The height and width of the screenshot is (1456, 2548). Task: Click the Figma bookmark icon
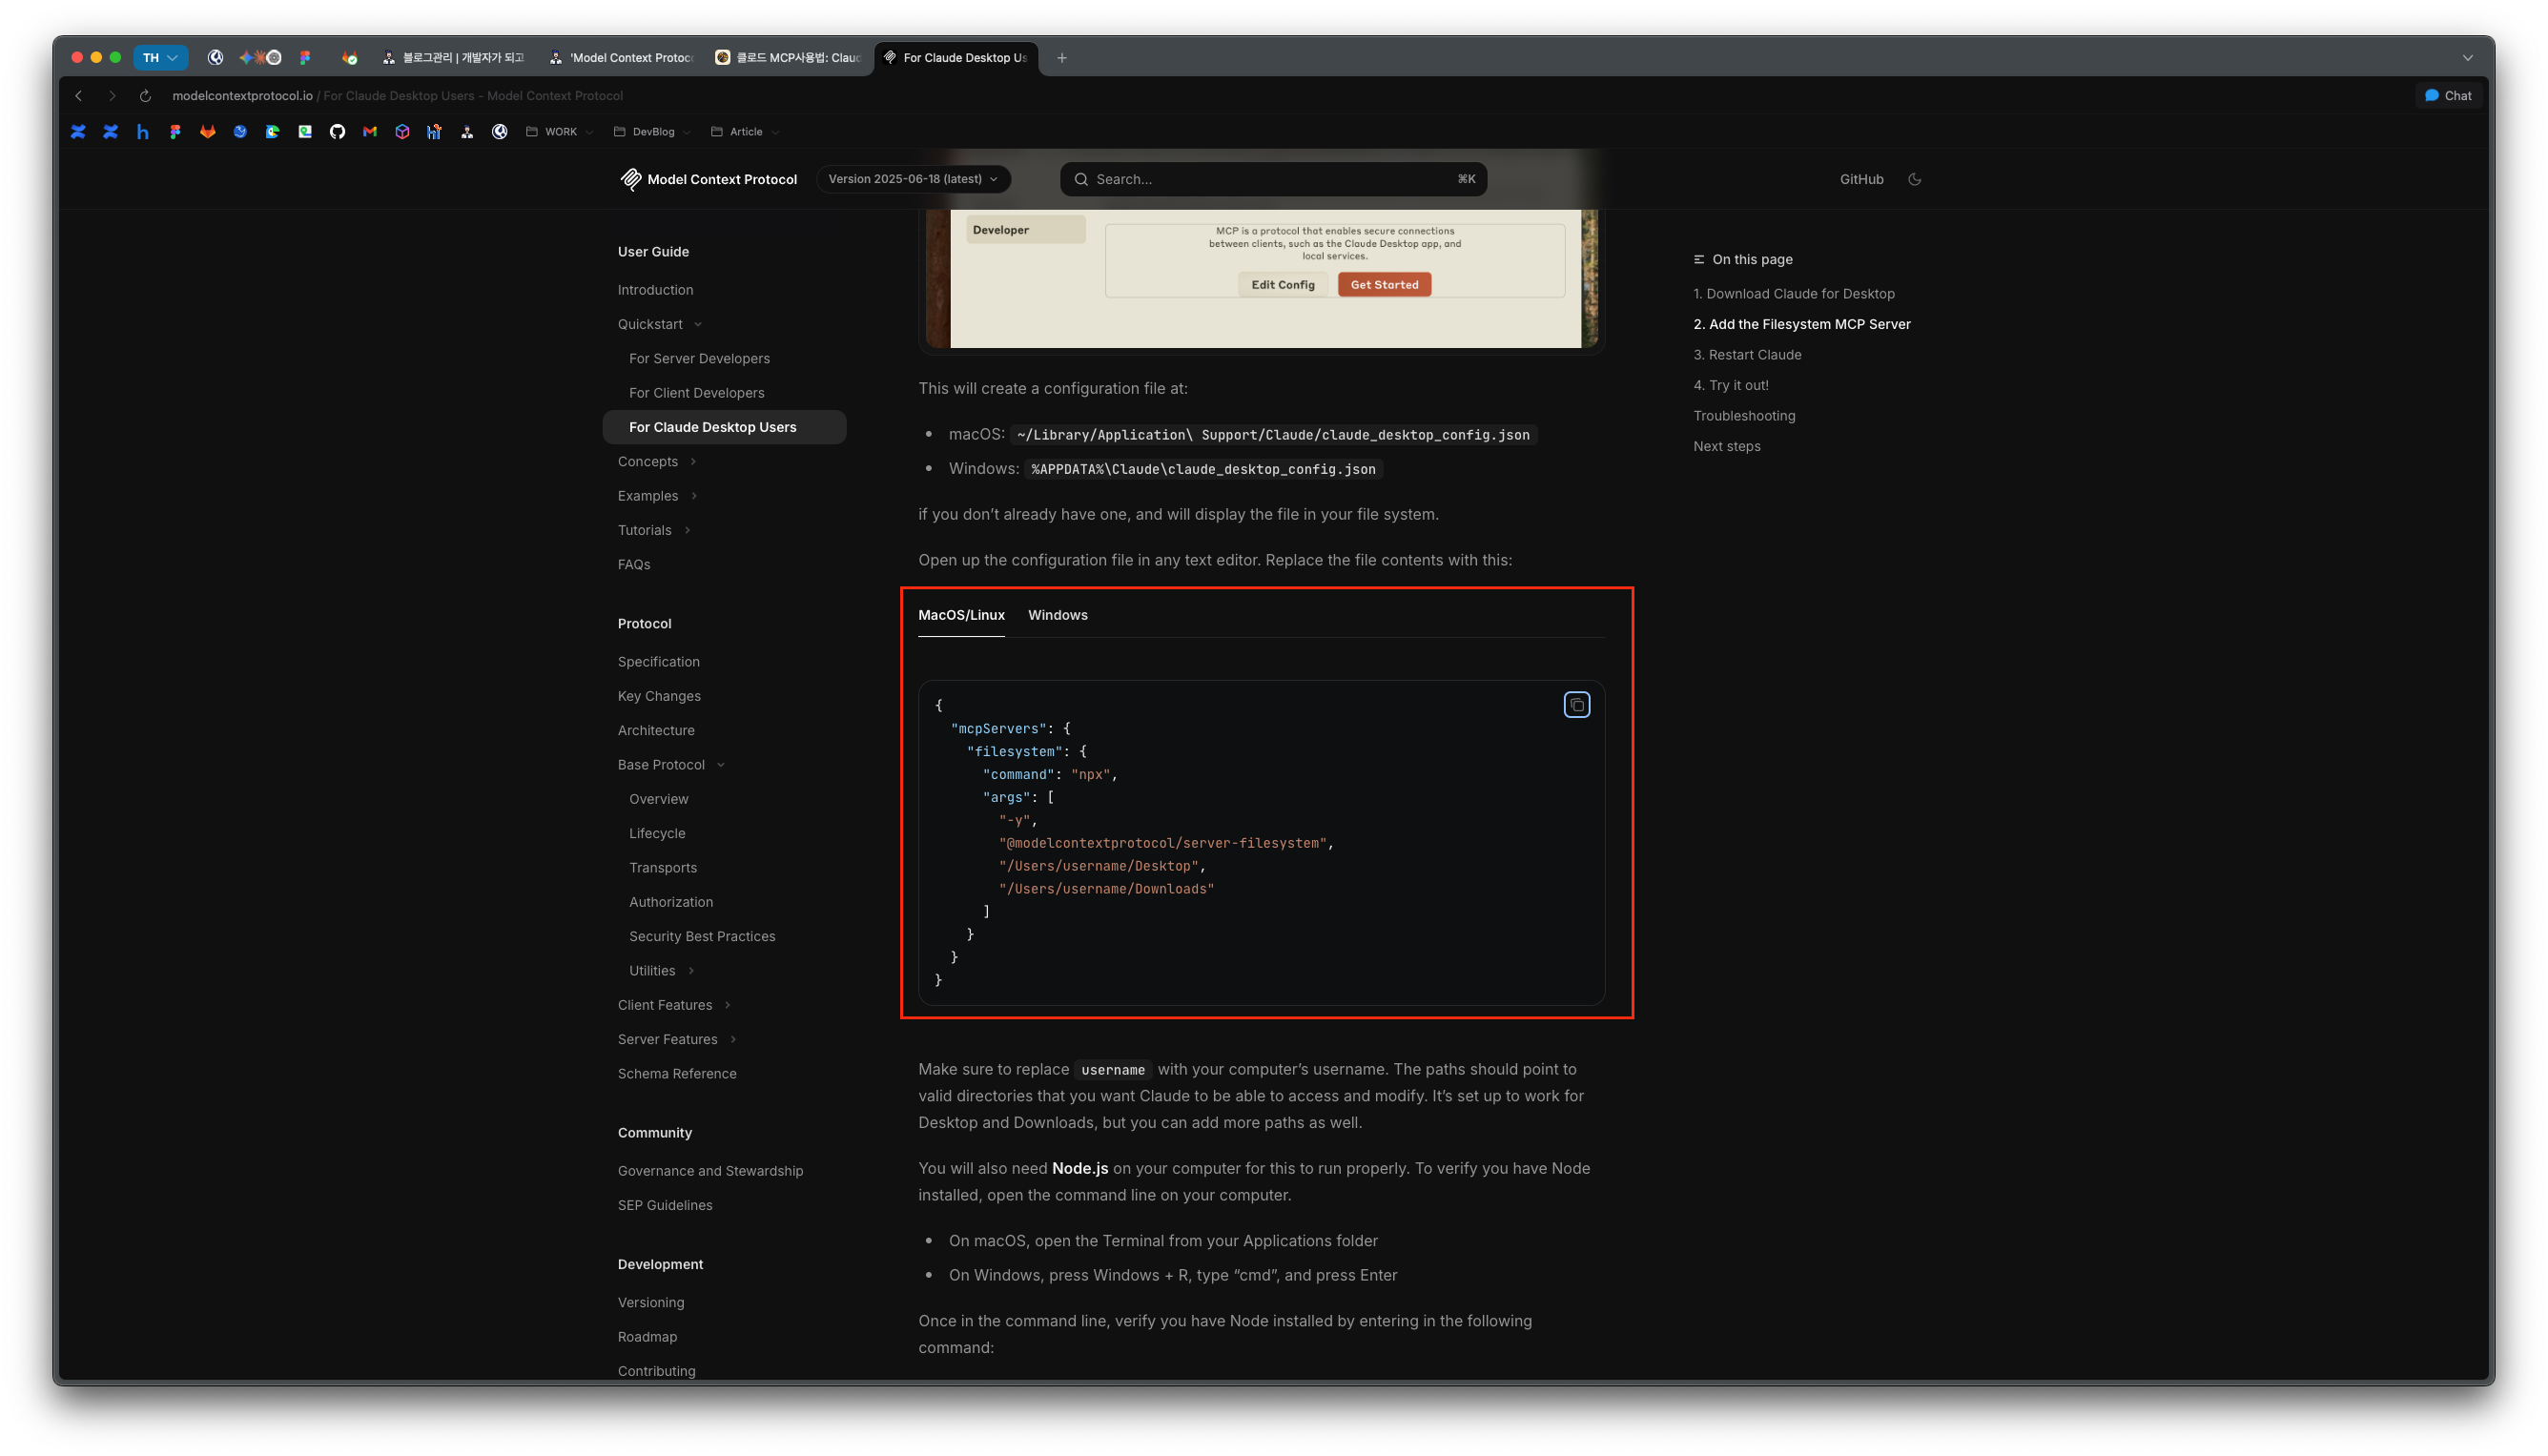pos(175,132)
